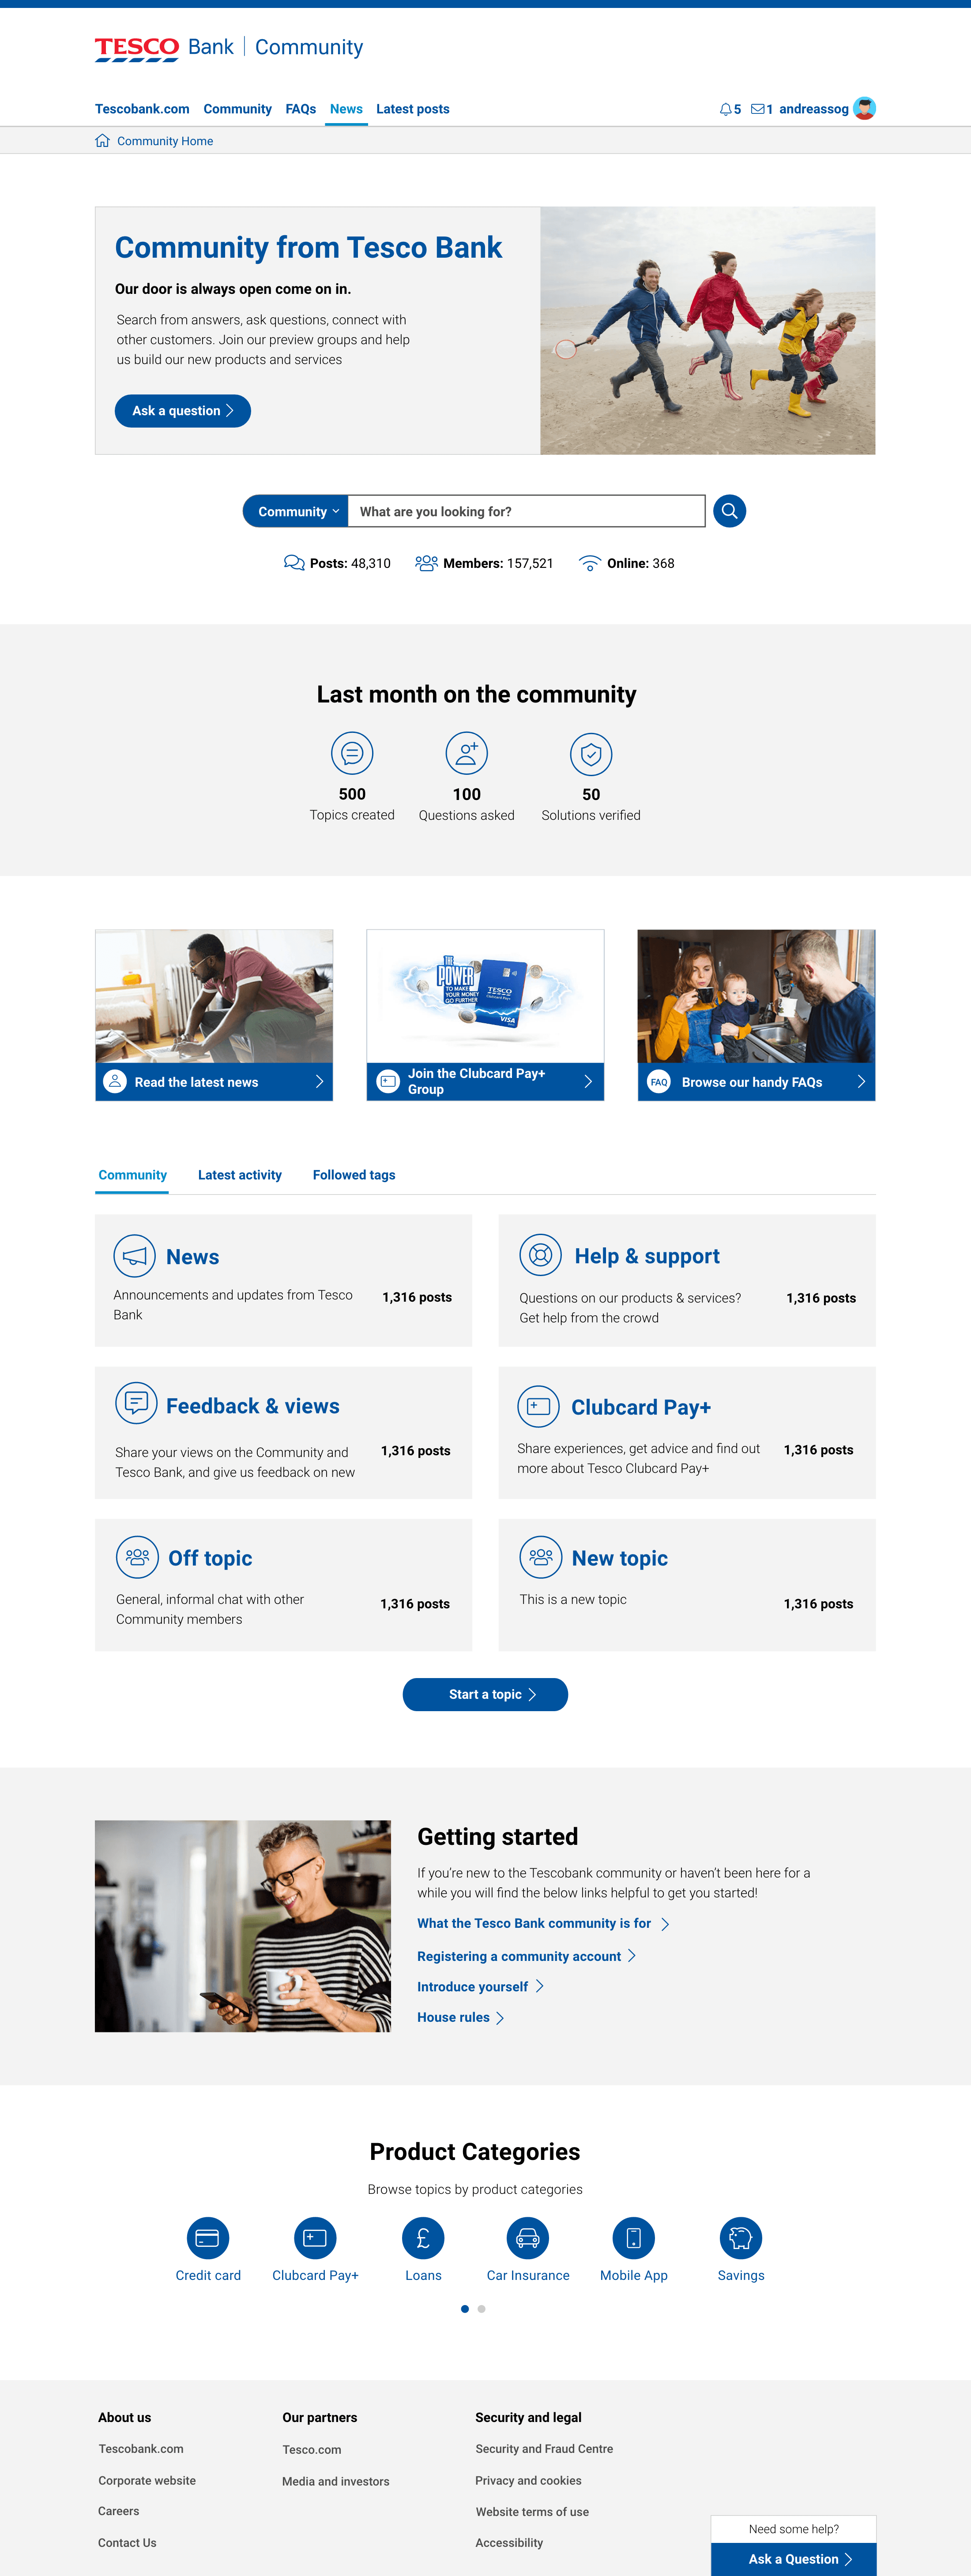Open the Mobile App category icon
The height and width of the screenshot is (2576, 971).
tap(633, 2237)
